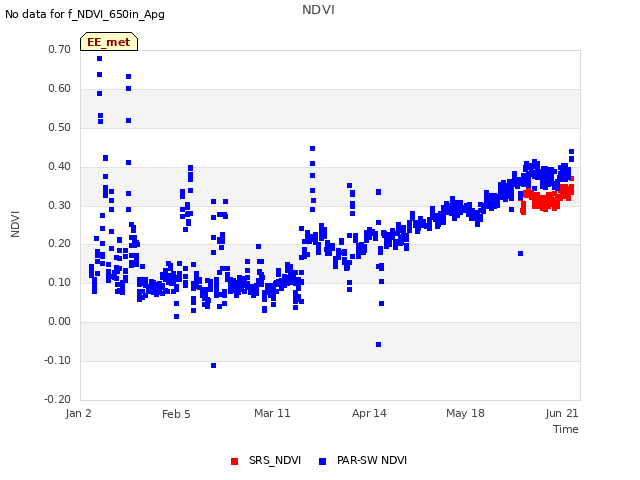Click the 0.40 y-axis tick label
The width and height of the screenshot is (640, 480).
(60, 167)
